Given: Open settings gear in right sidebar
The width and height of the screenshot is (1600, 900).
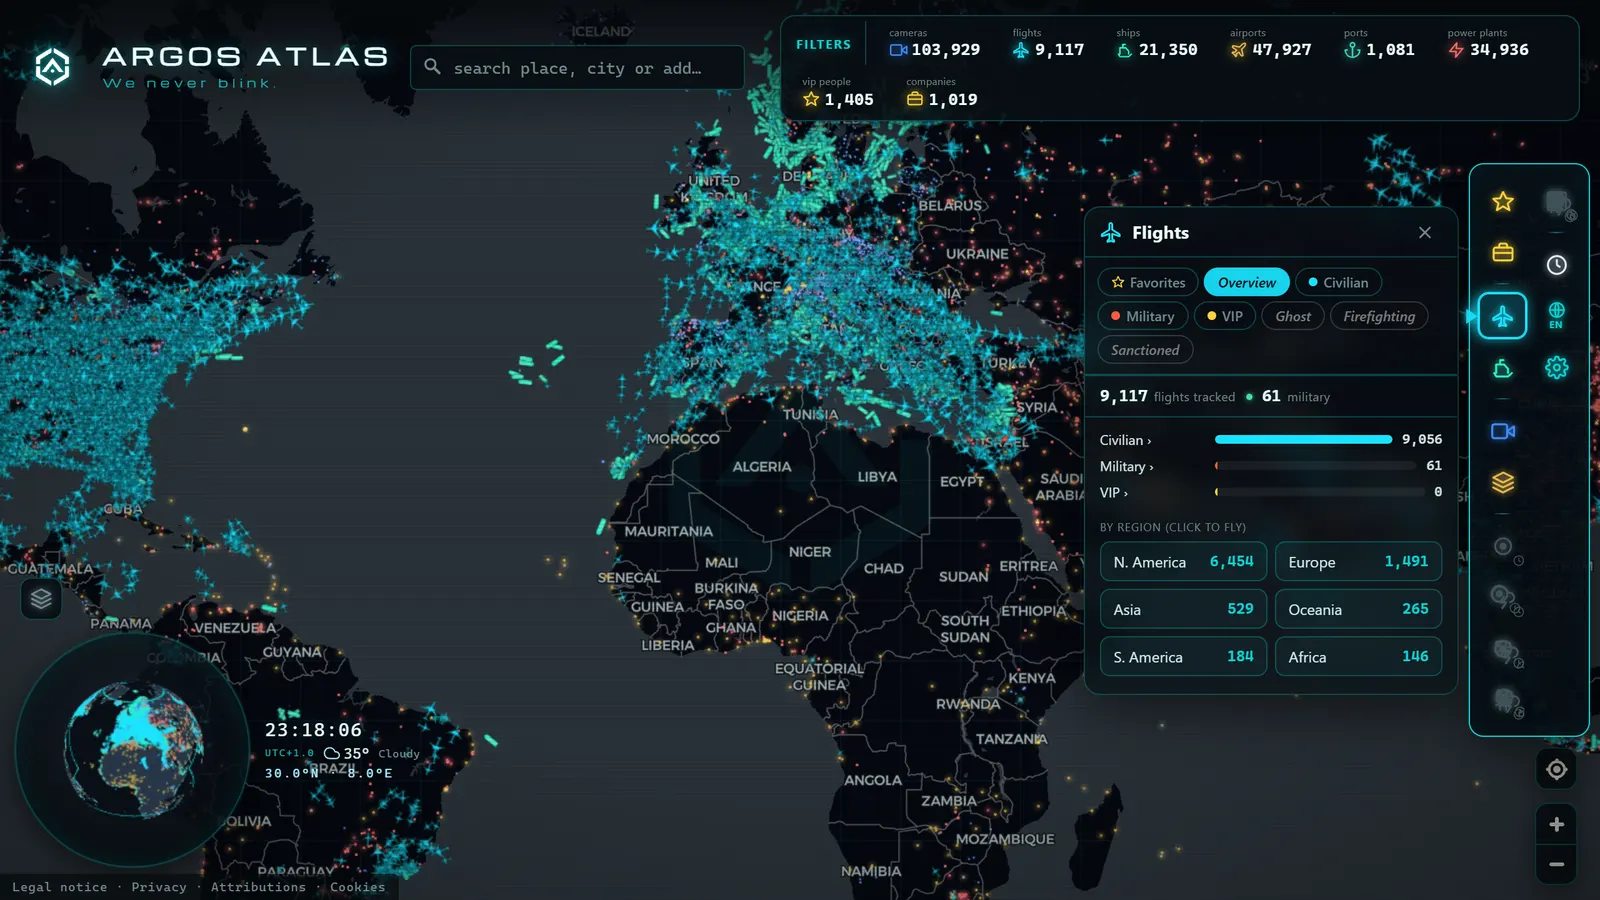Looking at the screenshot, I should 1556,368.
